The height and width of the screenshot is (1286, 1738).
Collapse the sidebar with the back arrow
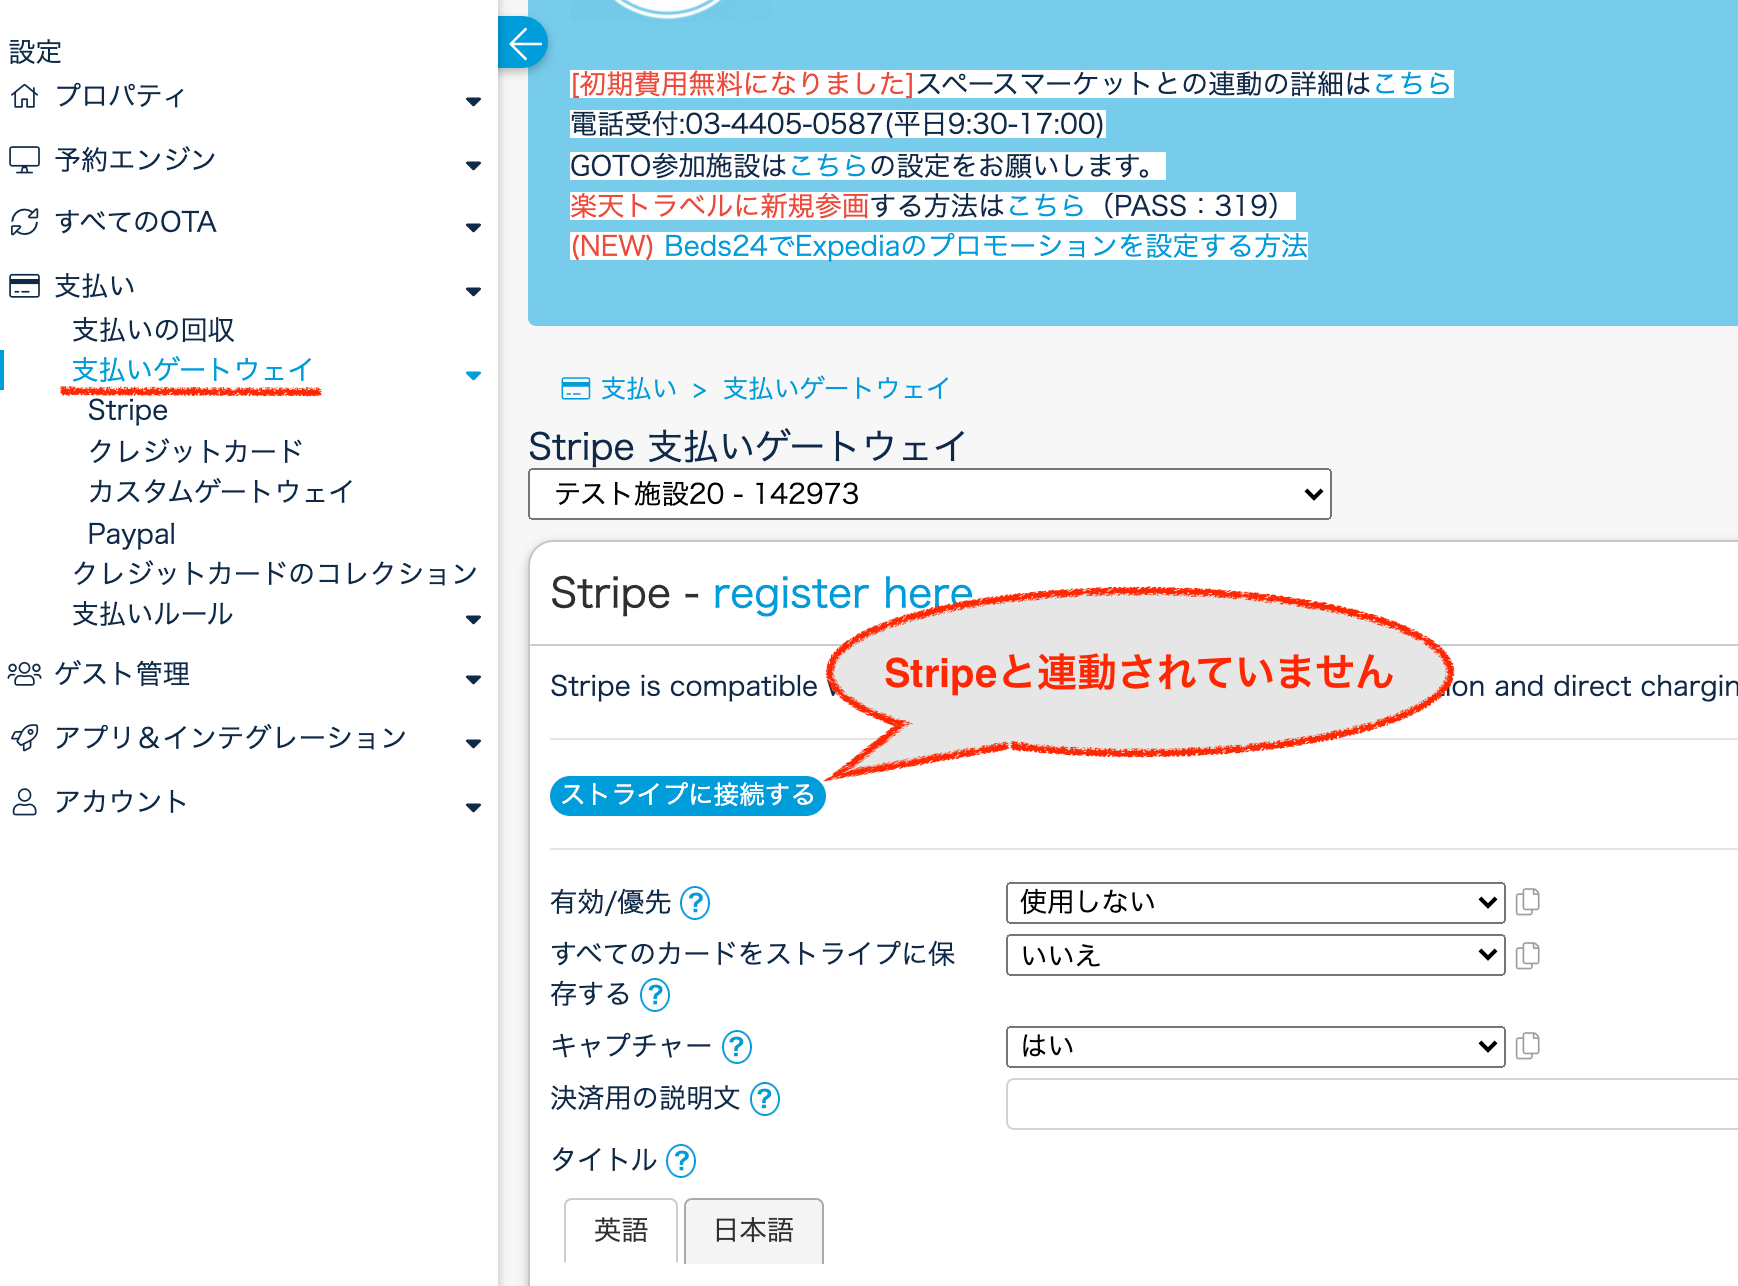(523, 43)
